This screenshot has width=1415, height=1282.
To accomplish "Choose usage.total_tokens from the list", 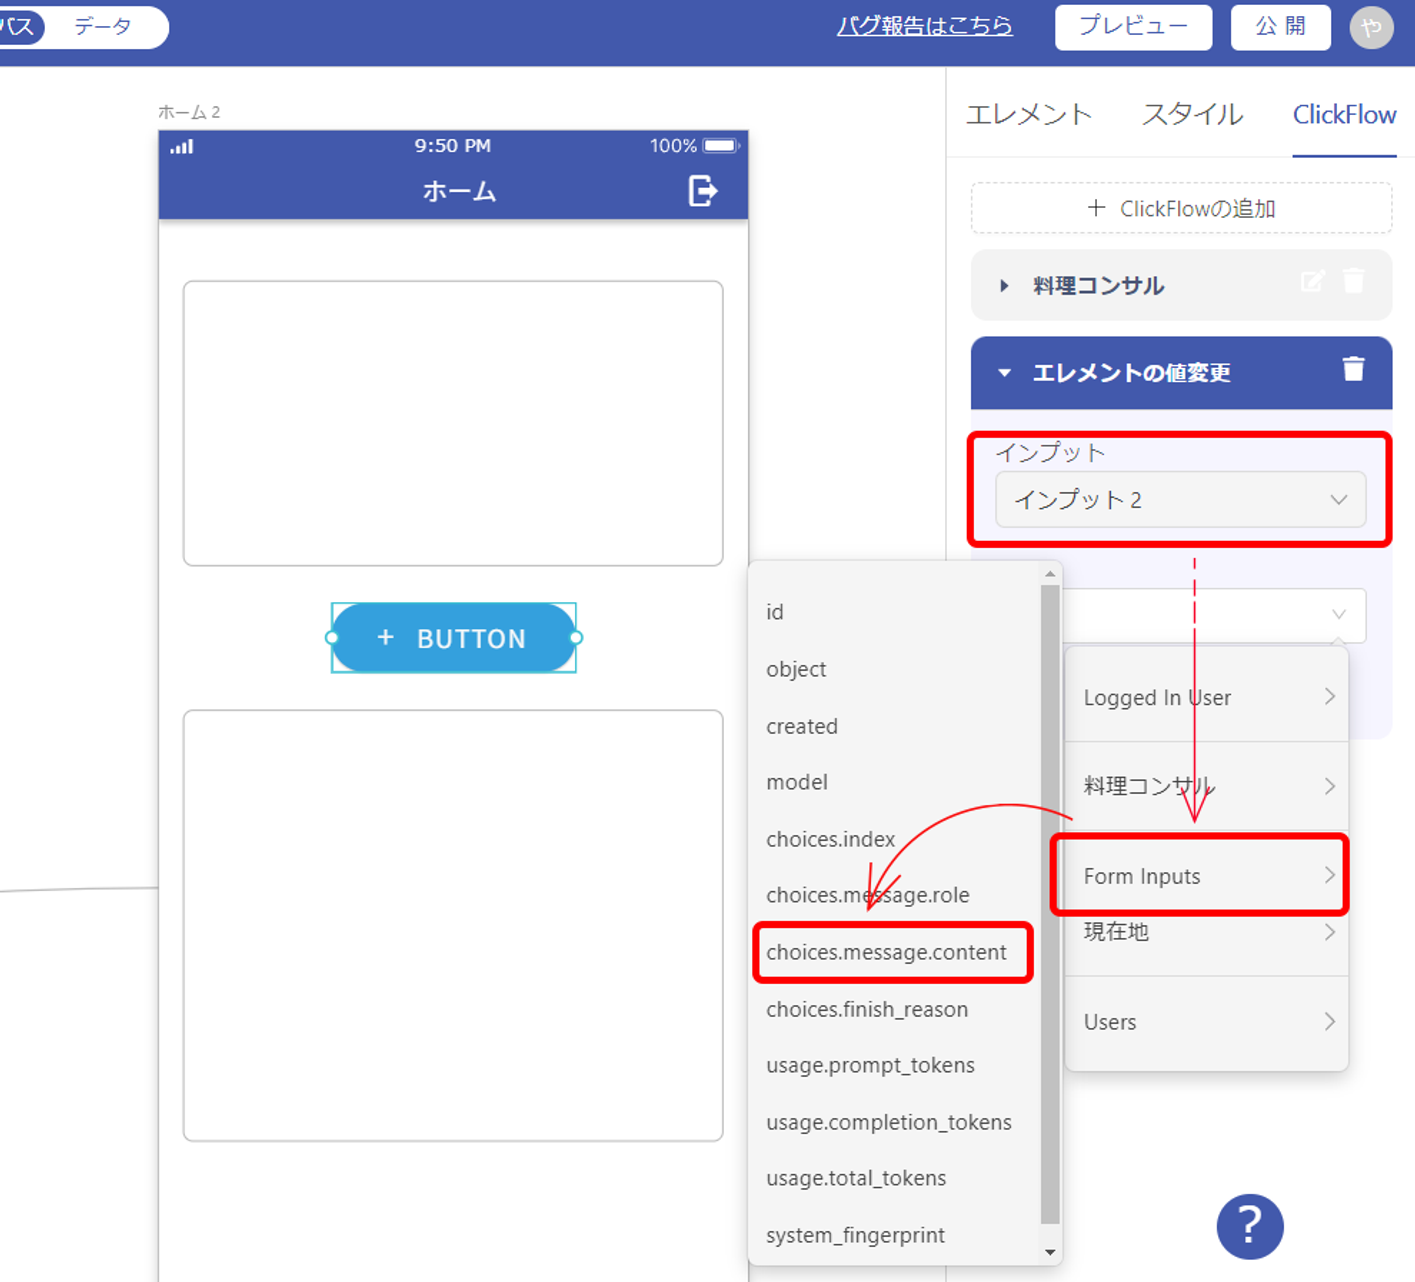I will click(x=855, y=1178).
